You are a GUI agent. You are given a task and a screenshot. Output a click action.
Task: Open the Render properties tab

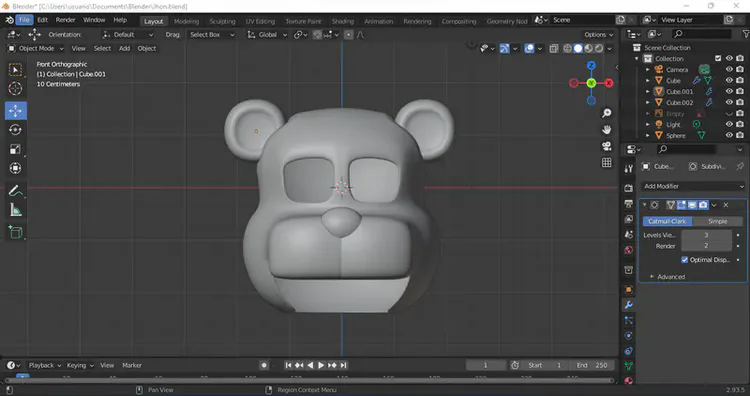pos(629,188)
